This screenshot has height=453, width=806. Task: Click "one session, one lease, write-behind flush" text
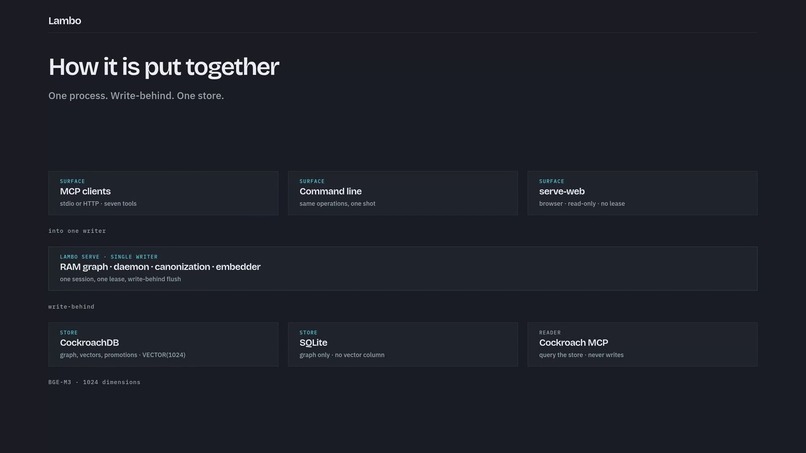(x=120, y=279)
